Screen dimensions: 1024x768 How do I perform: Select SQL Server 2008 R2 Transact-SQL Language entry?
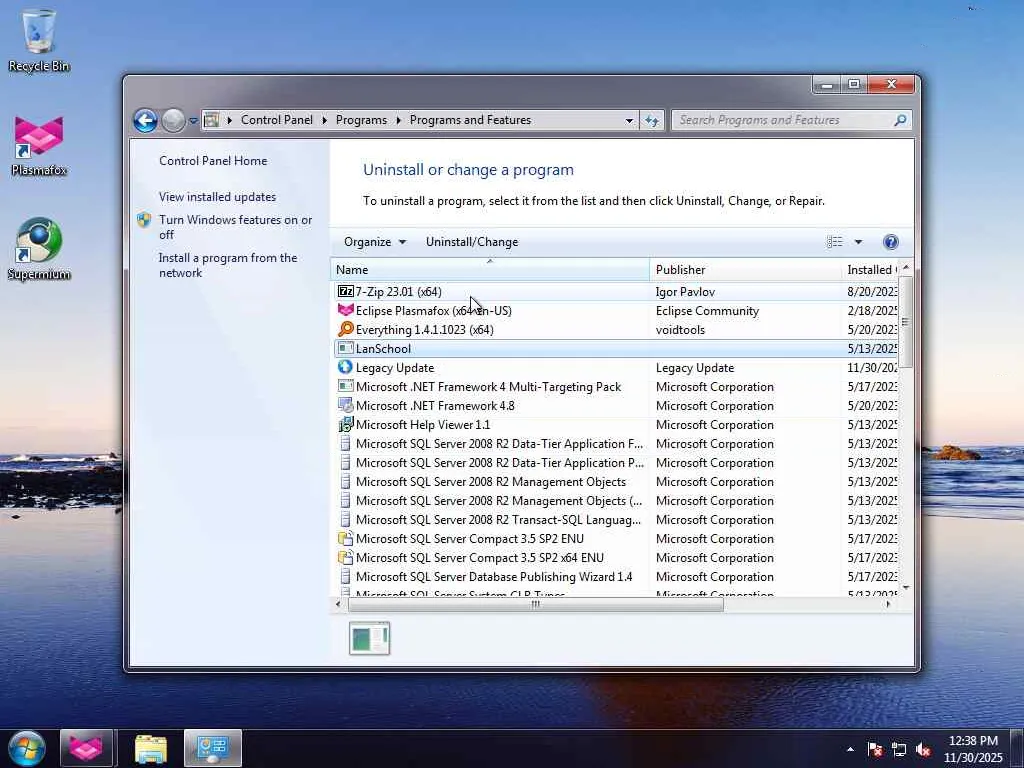coord(615,519)
